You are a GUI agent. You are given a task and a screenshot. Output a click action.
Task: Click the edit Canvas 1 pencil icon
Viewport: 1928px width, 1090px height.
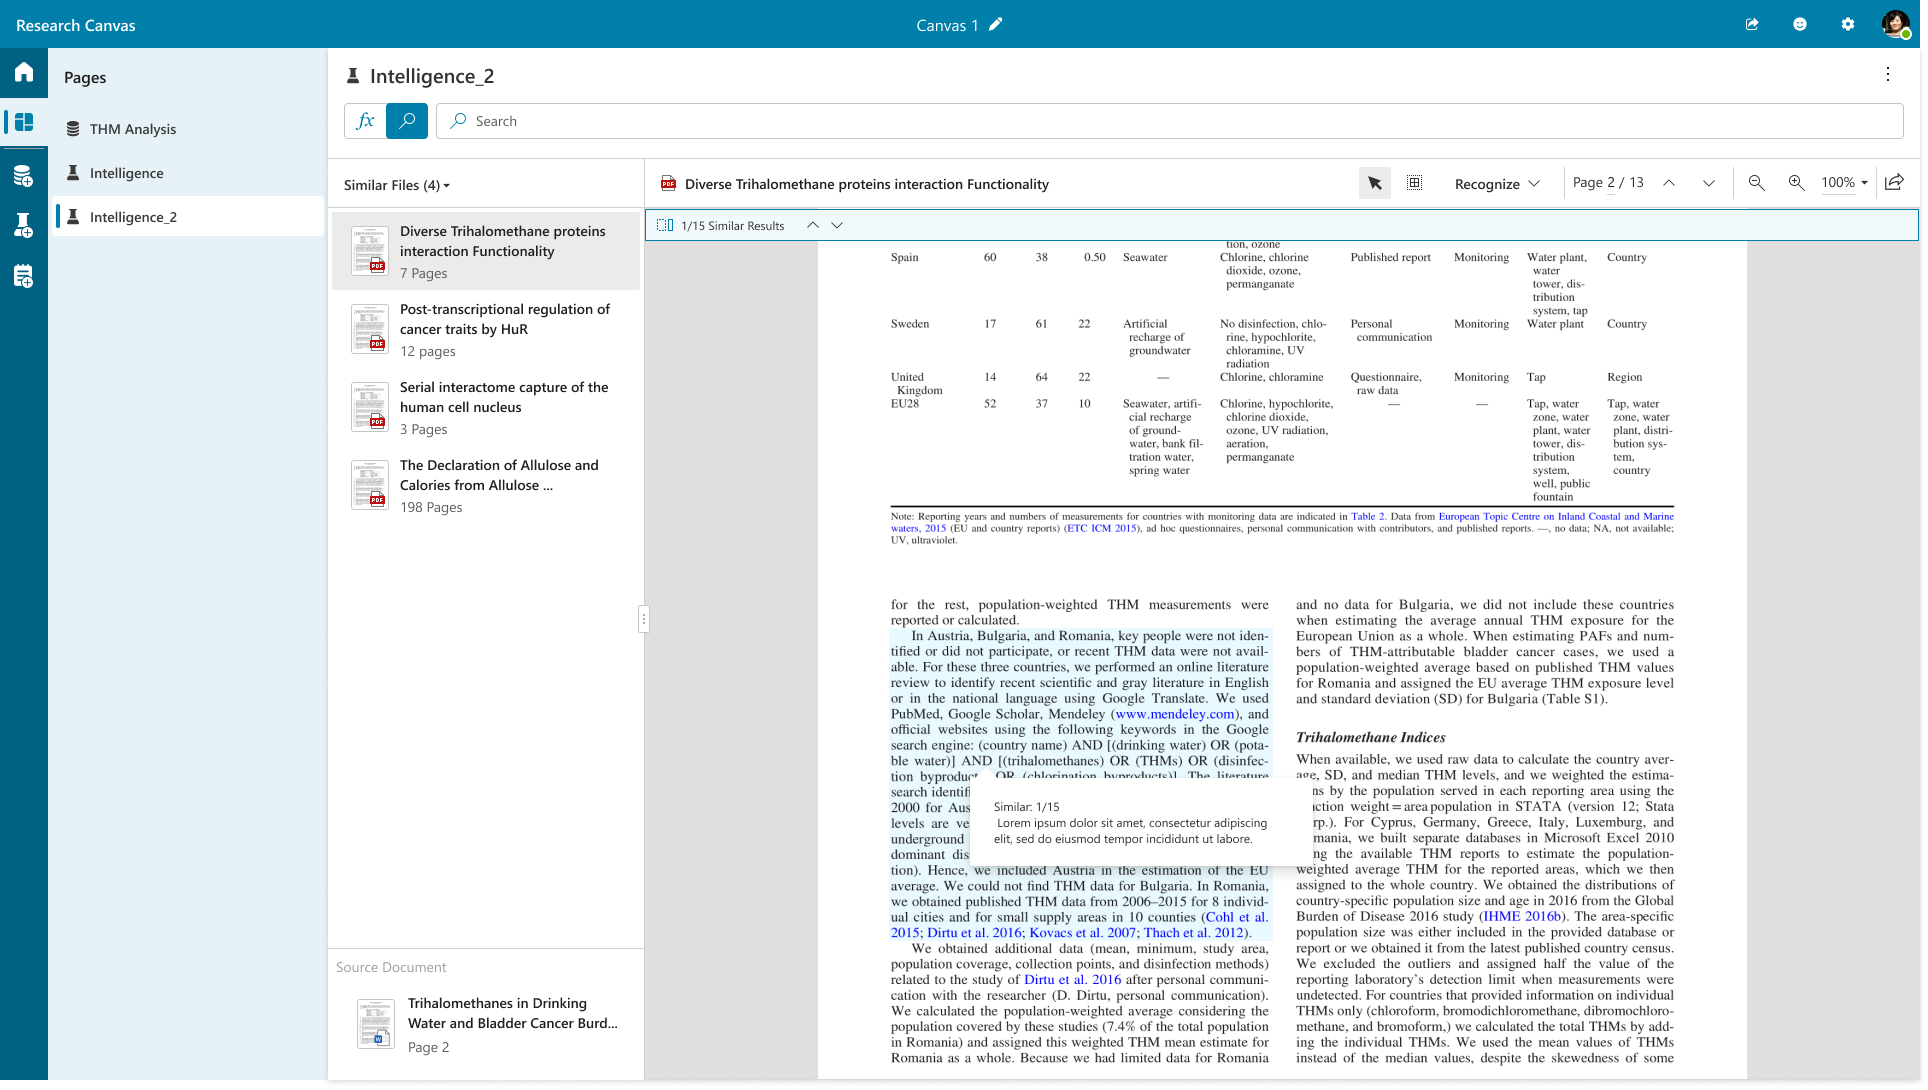tap(995, 25)
